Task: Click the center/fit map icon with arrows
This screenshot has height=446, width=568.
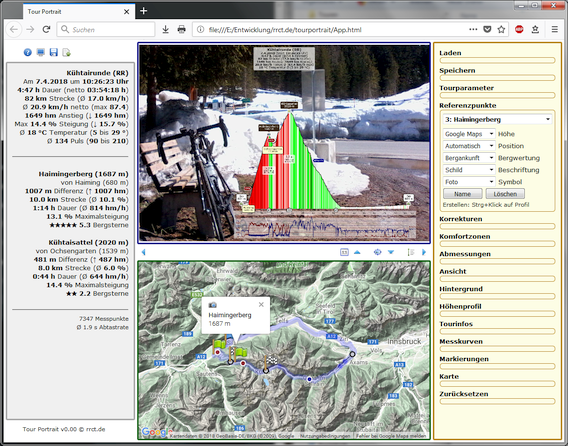Action: tap(377, 252)
